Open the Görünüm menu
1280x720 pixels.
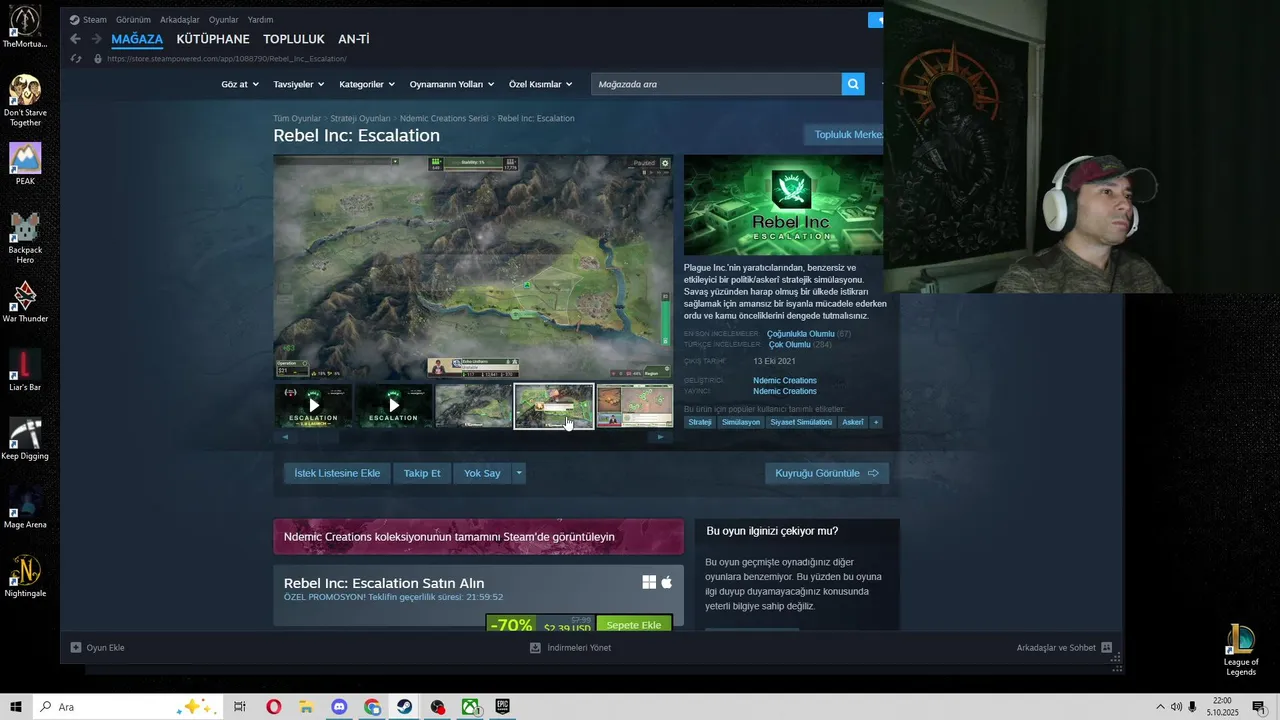coord(133,19)
